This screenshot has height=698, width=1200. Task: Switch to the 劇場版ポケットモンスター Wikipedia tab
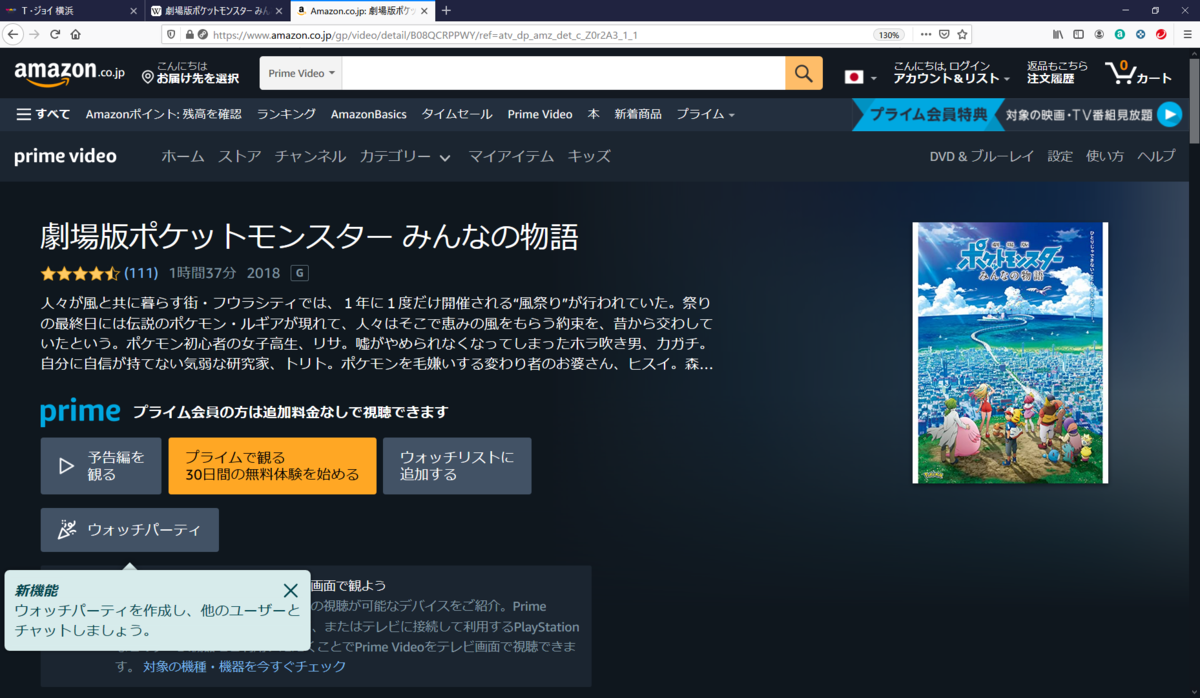point(216,11)
